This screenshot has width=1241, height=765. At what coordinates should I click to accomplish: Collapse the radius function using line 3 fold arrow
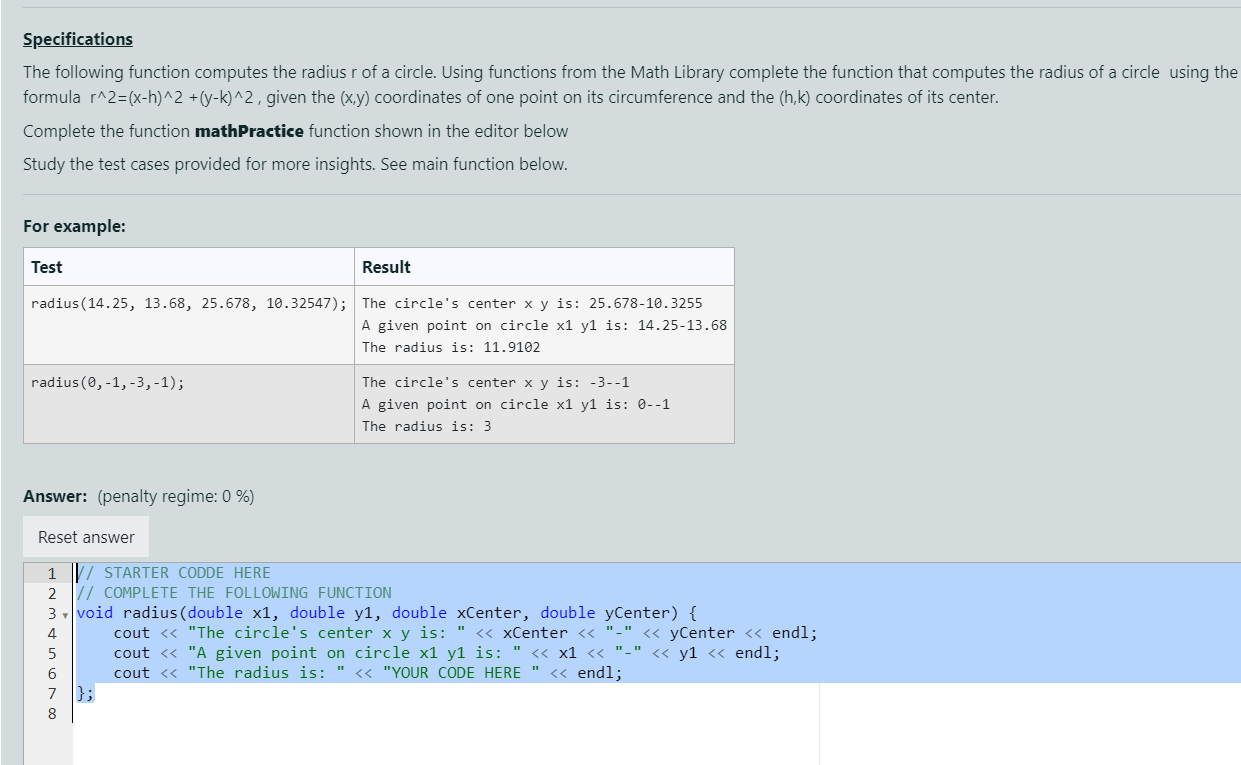pyautogui.click(x=66, y=613)
